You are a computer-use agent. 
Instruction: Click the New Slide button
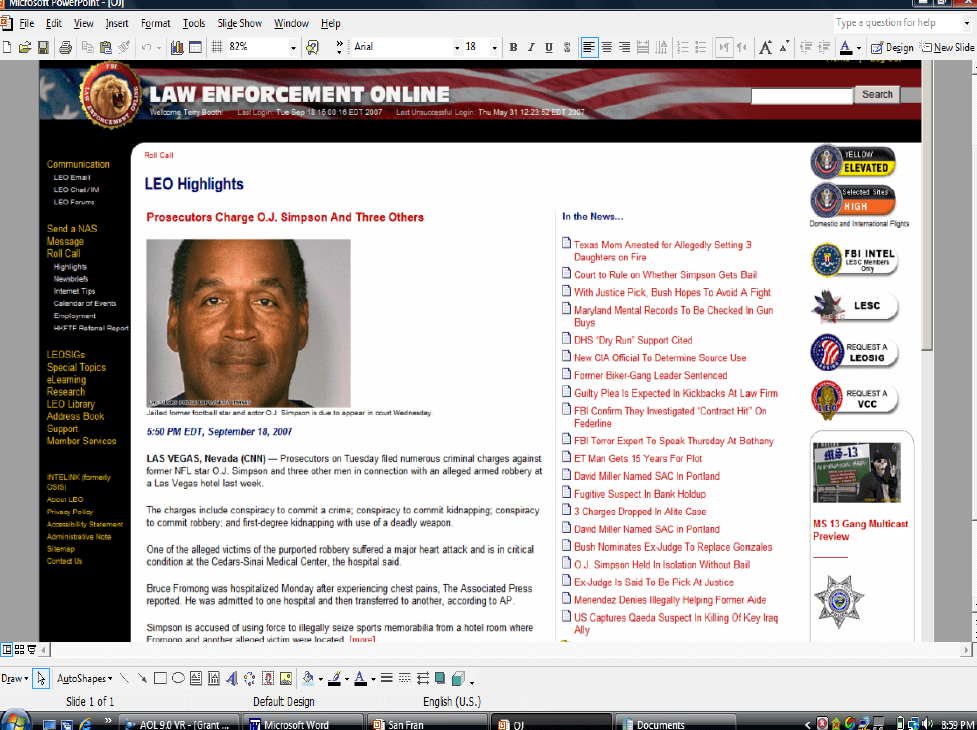pyautogui.click(x=947, y=47)
